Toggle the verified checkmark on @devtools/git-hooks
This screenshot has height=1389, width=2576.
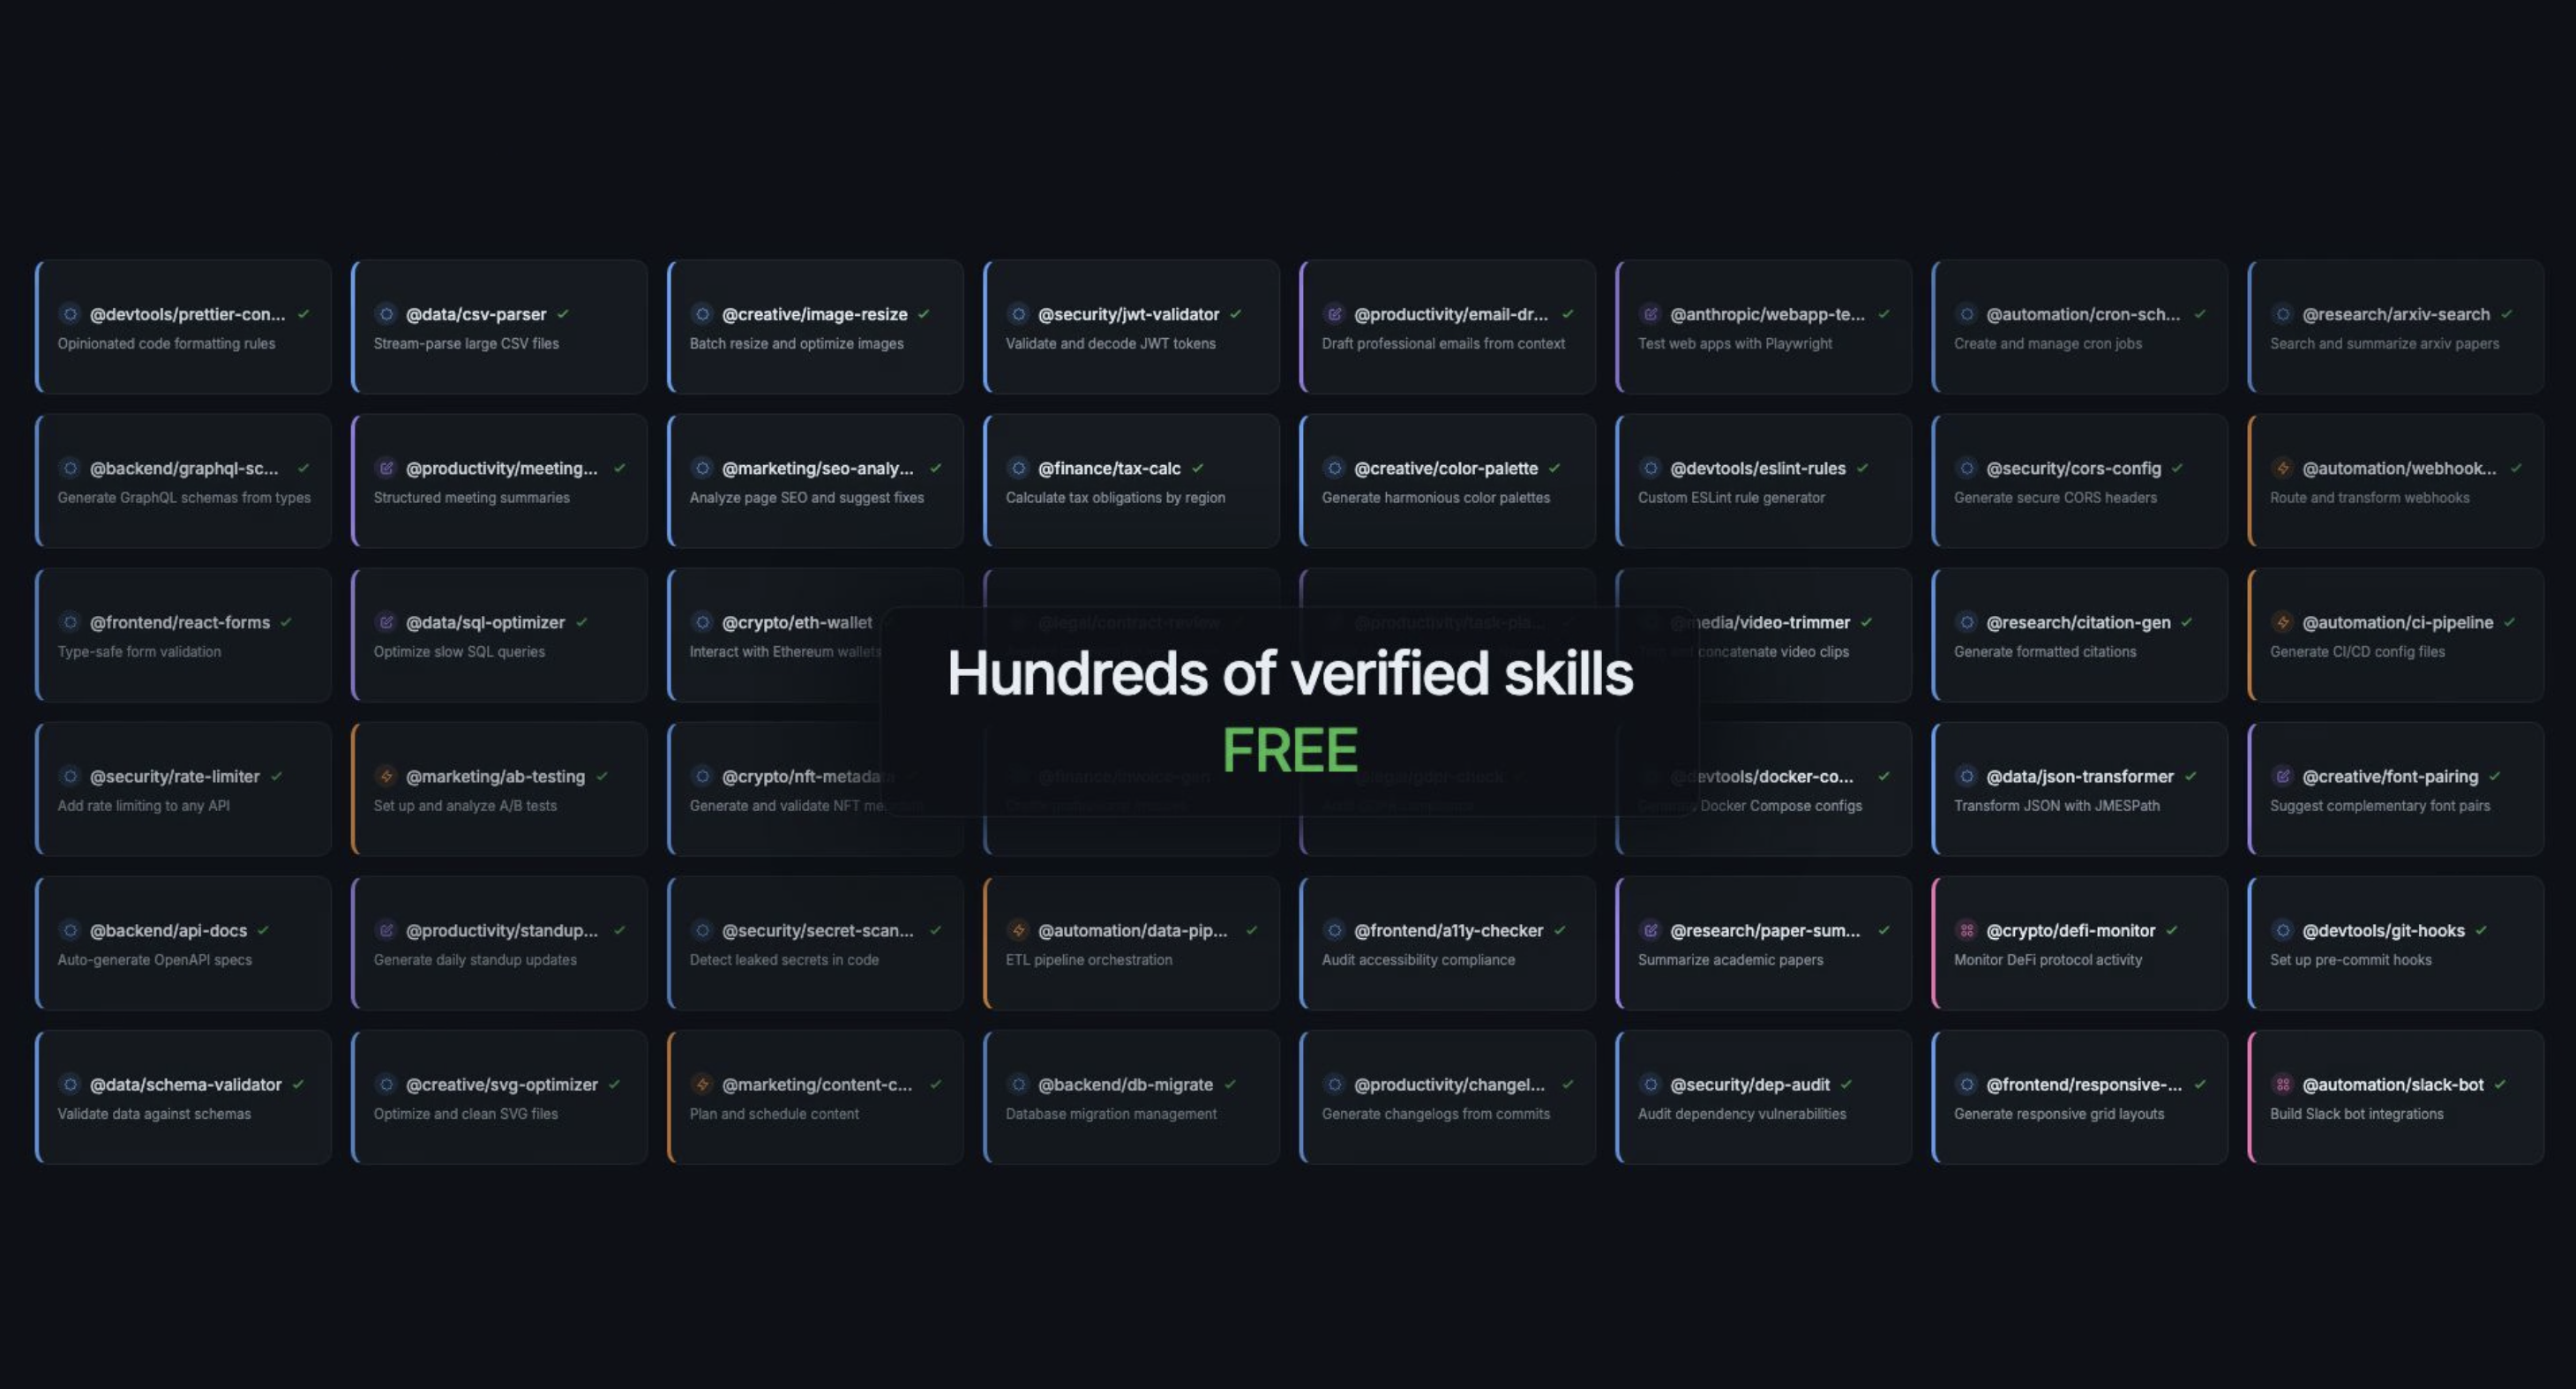click(2479, 930)
